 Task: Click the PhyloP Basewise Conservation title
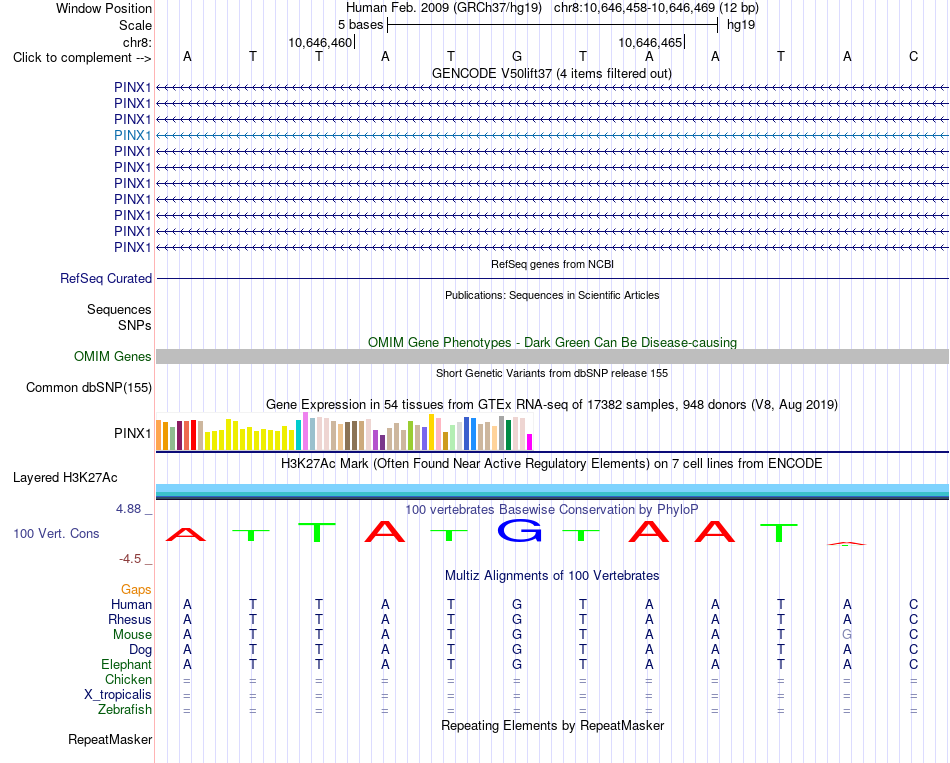[551, 510]
